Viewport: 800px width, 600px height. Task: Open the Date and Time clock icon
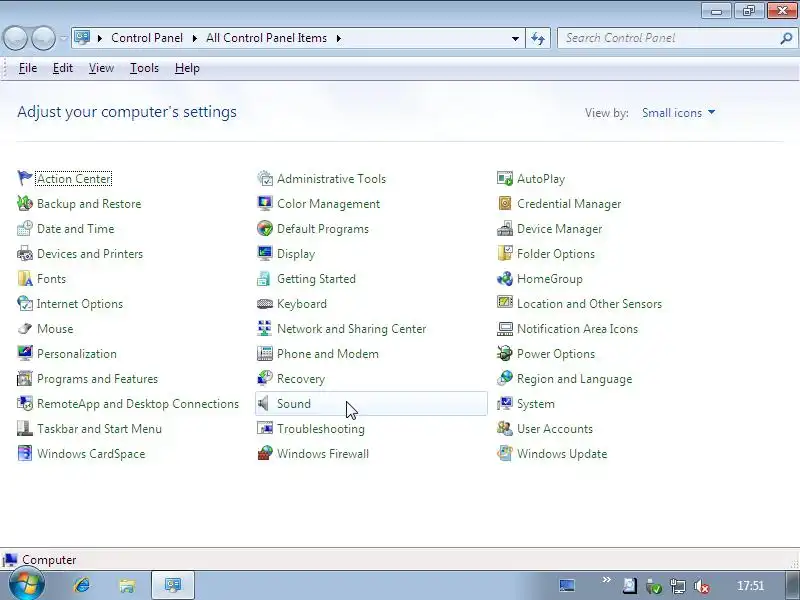(24, 229)
